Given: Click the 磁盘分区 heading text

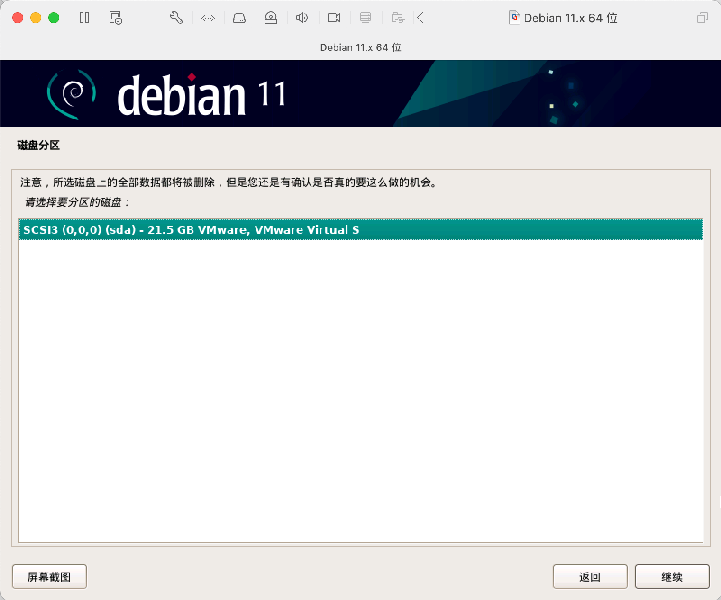Looking at the screenshot, I should point(39,145).
